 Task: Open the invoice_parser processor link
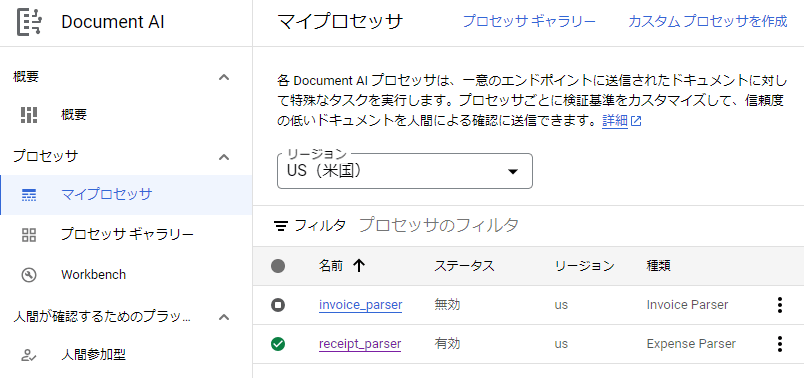360,305
